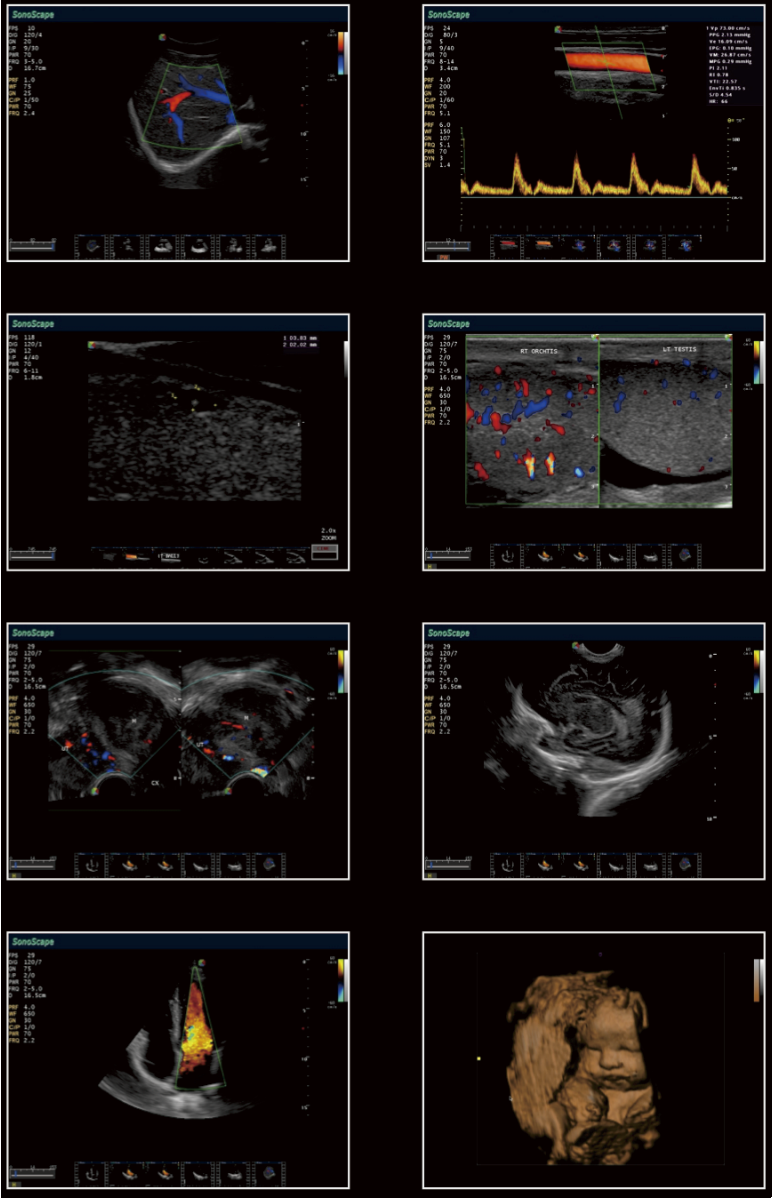Click the SonoScape logo above the carotid spectral waveform
Image resolution: width=772 pixels, height=1199 pixels.
pyautogui.click(x=448, y=13)
